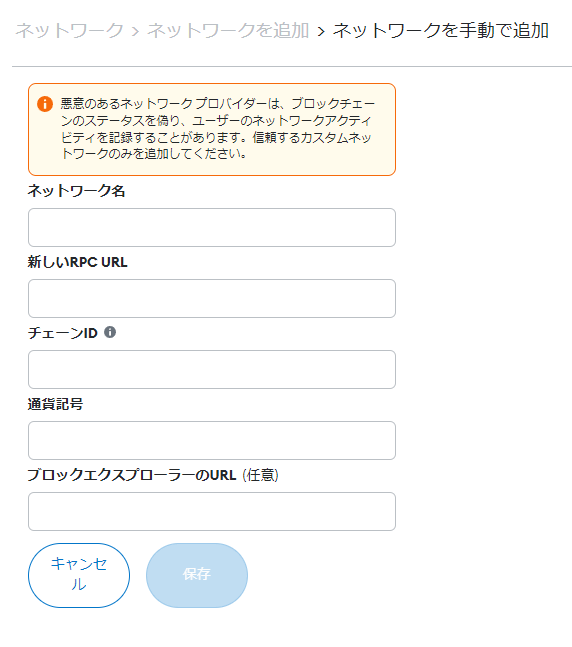Image resolution: width=572 pixels, height=647 pixels.
Task: Go back to ネットワーク breadcrumb
Action: tap(69, 31)
